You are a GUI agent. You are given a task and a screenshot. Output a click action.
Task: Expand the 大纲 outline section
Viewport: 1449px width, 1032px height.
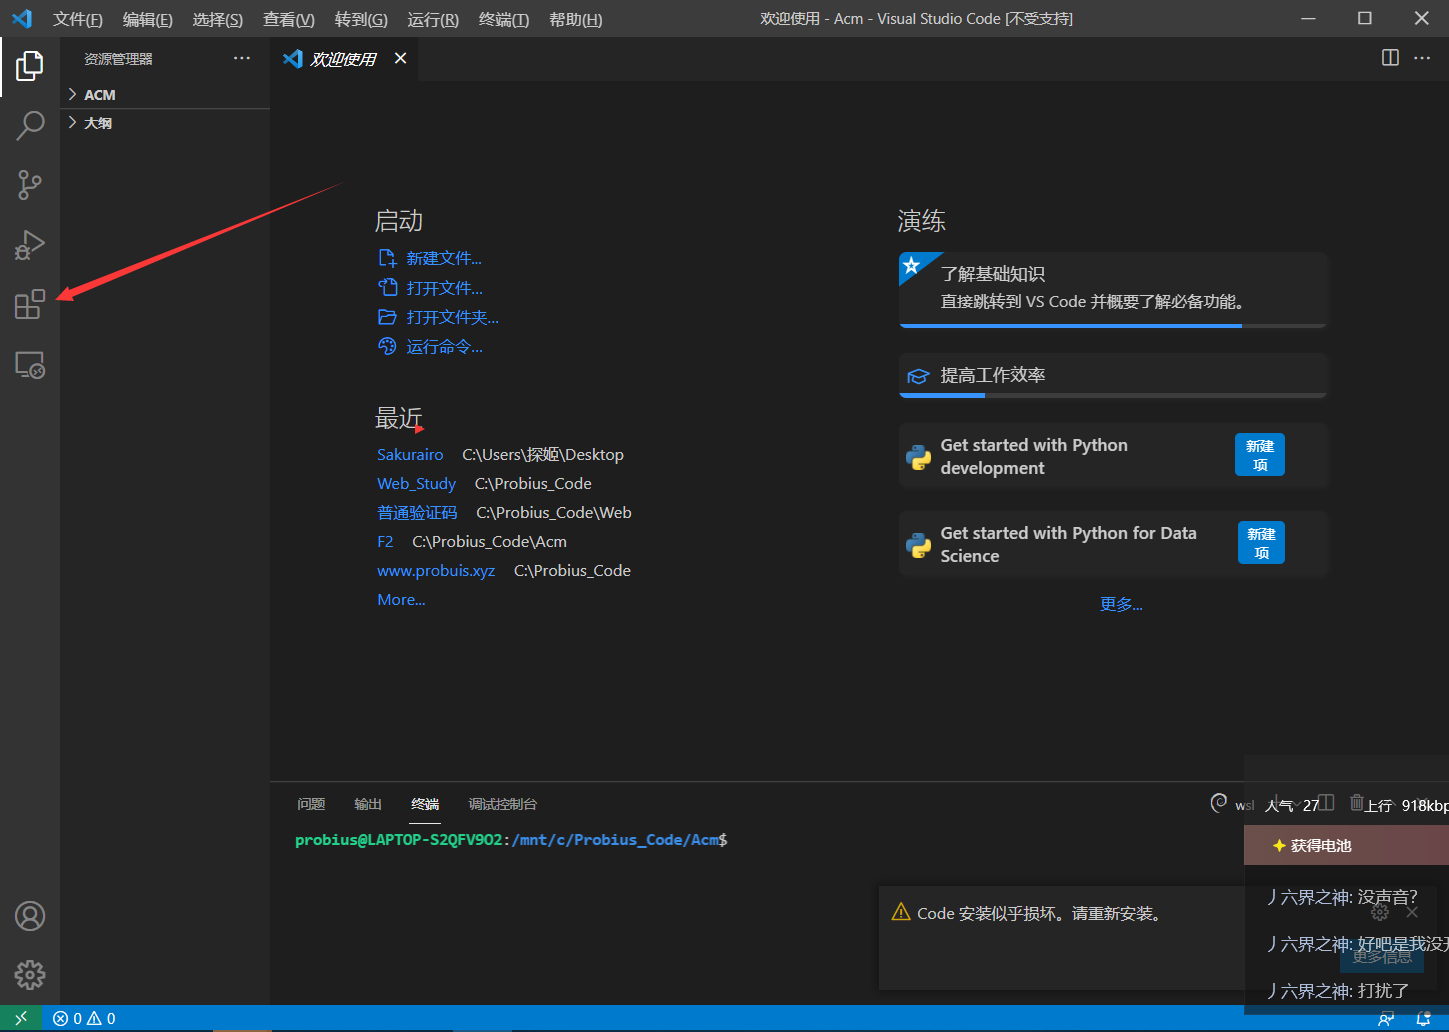(165, 122)
